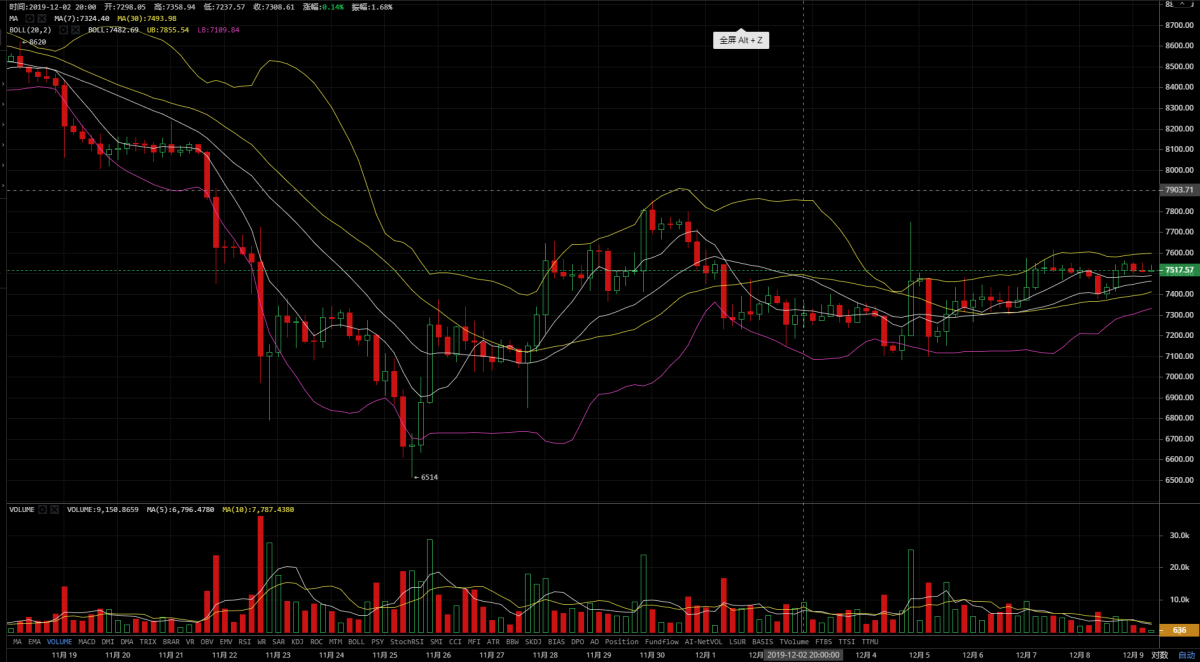Viewport: 1200px width, 662px height.
Task: Click the 636 volume value label
Action: 1179,630
